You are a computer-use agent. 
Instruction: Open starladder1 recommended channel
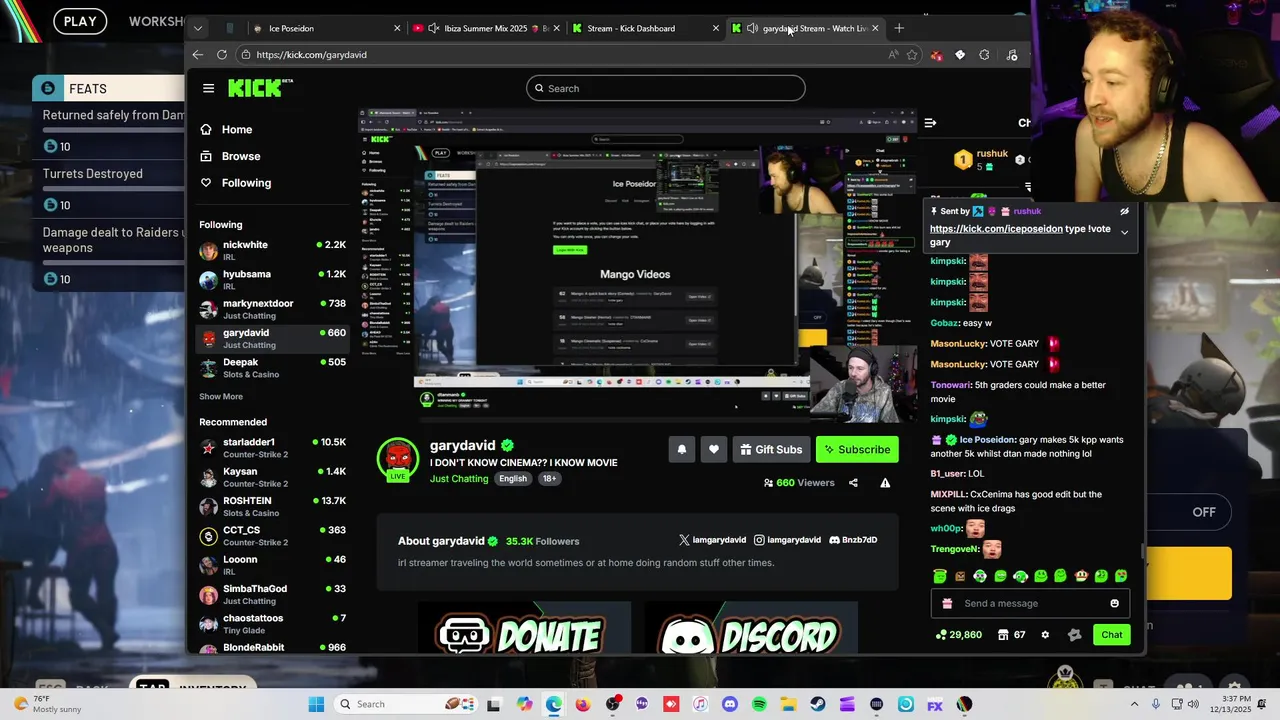[272, 448]
